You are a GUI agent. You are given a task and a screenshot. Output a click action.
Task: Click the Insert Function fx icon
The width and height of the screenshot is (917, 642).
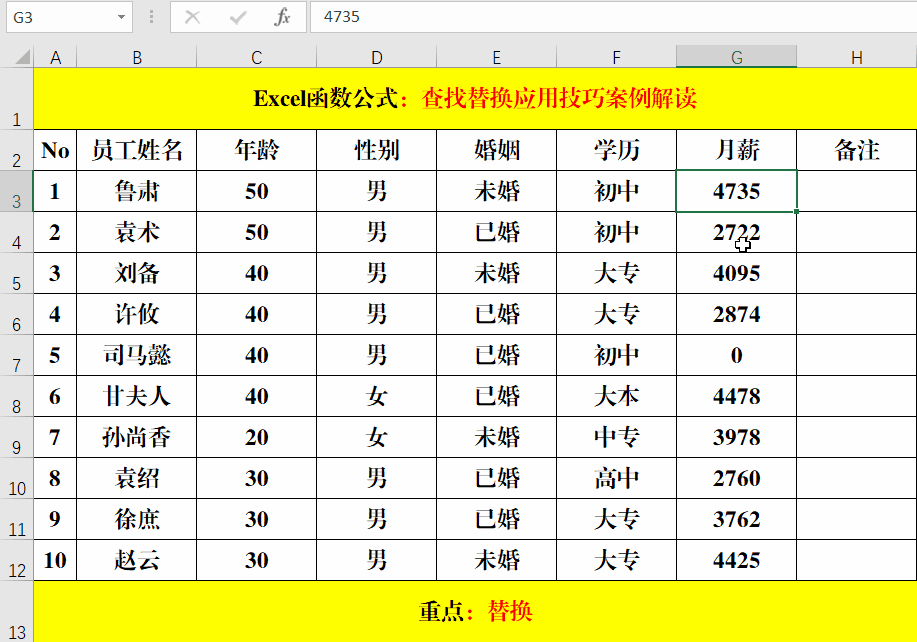point(282,17)
